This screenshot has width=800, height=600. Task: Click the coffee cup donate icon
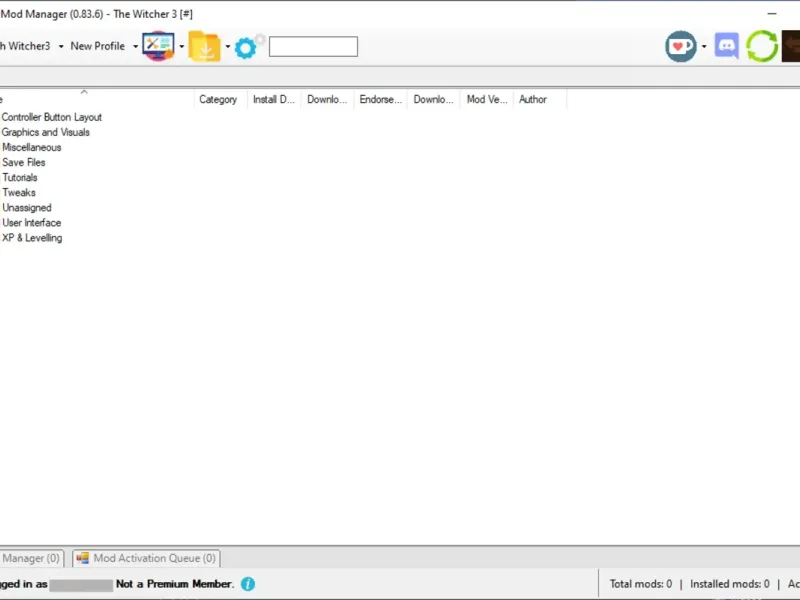[x=681, y=46]
